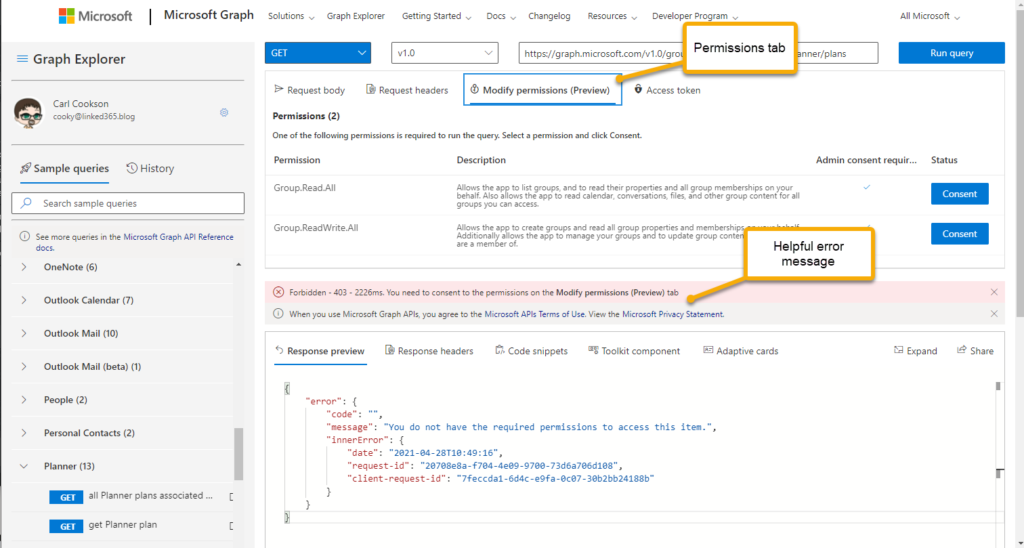Click the Microsoft Graph title link

tap(208, 16)
